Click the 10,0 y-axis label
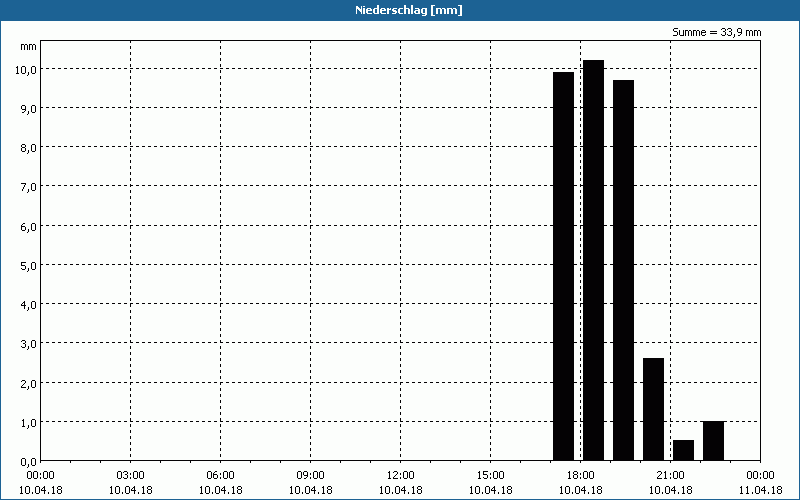Screen dimensions: 800x500 coord(26,69)
